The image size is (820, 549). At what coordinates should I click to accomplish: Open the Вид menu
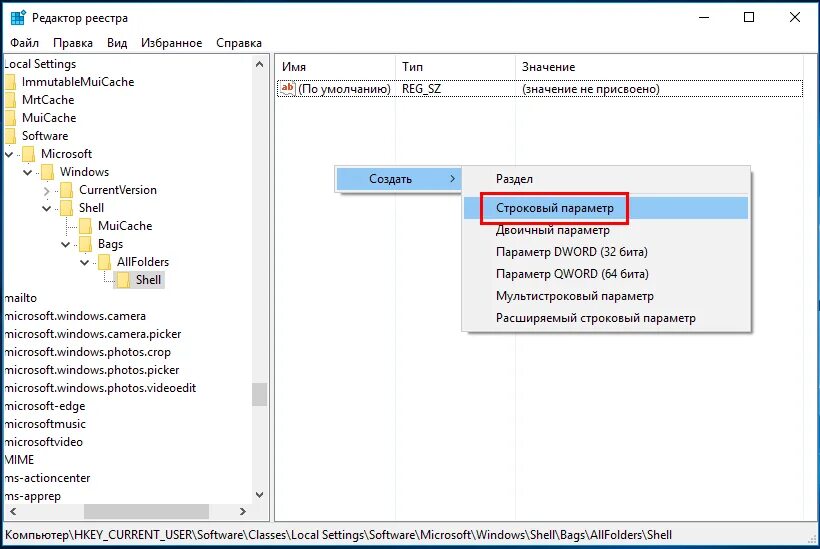click(117, 43)
